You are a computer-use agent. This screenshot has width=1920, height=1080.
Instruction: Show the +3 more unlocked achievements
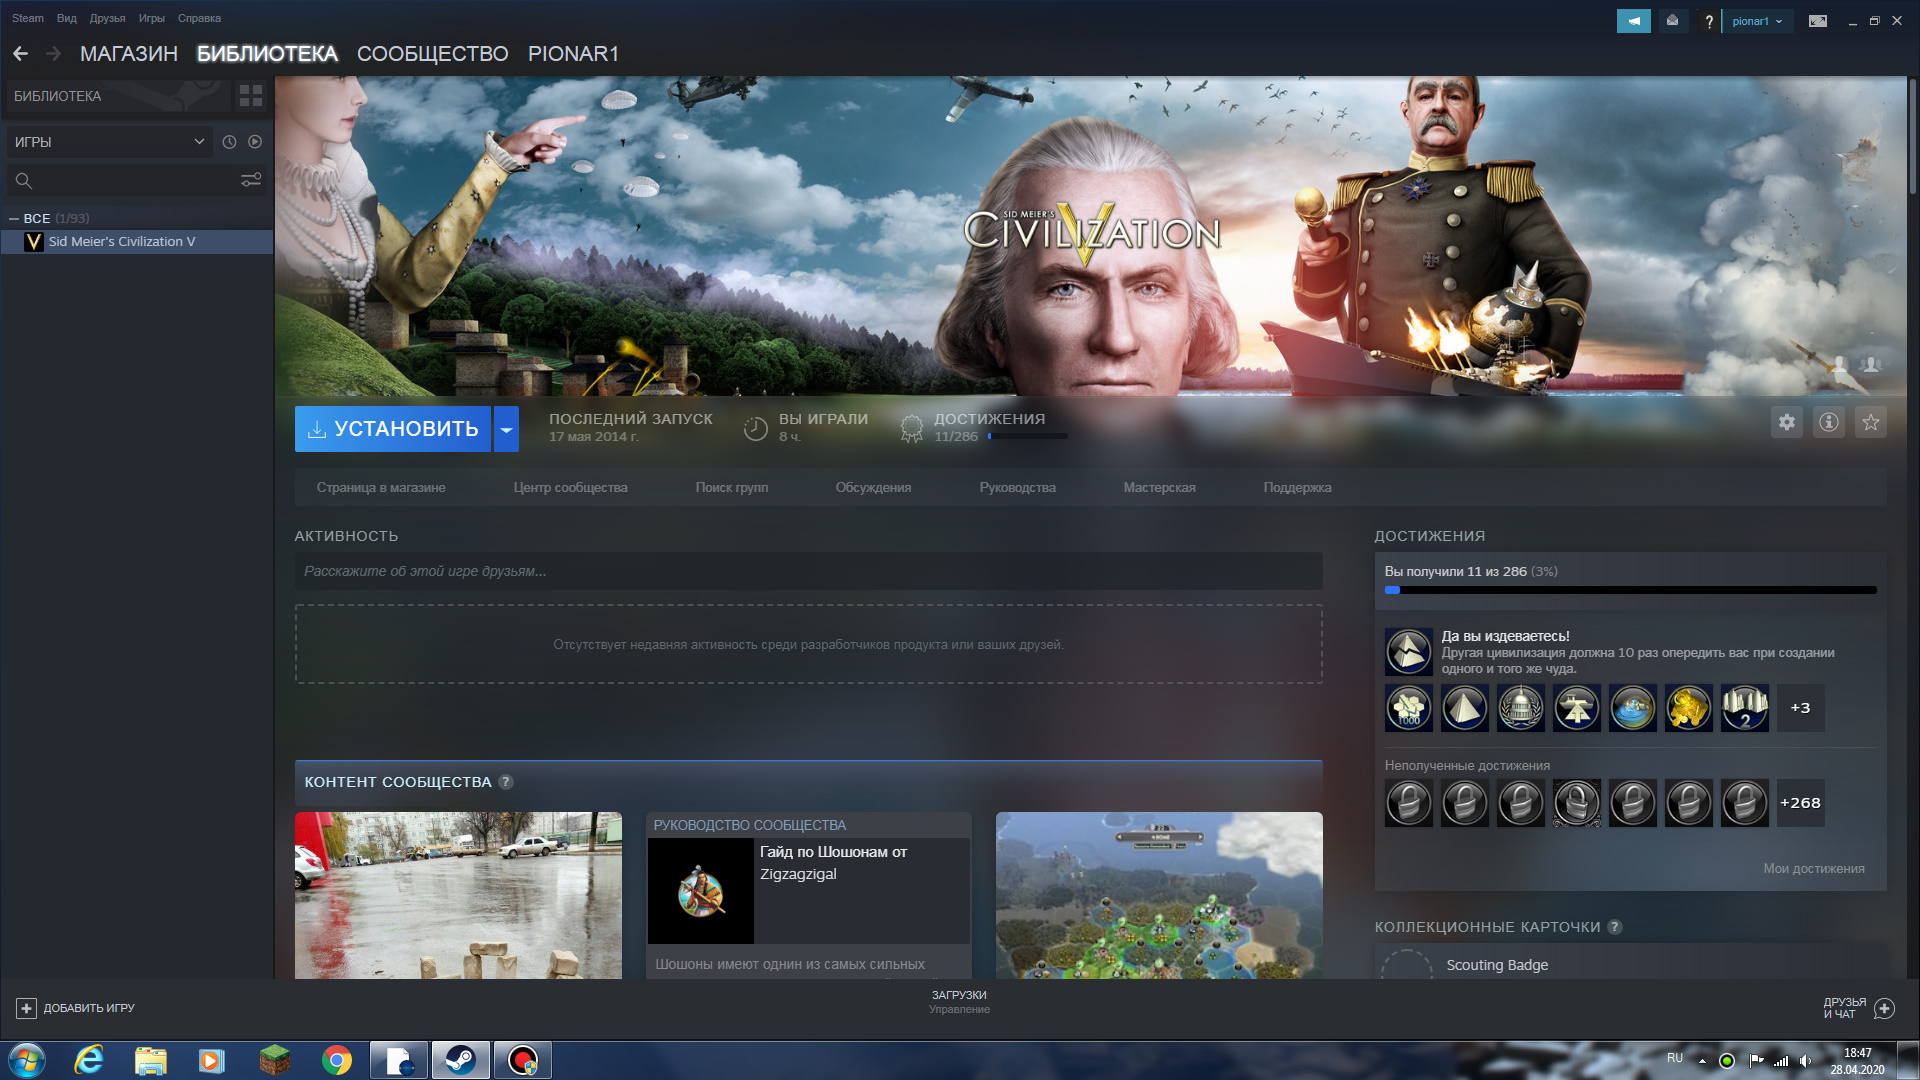pyautogui.click(x=1801, y=708)
